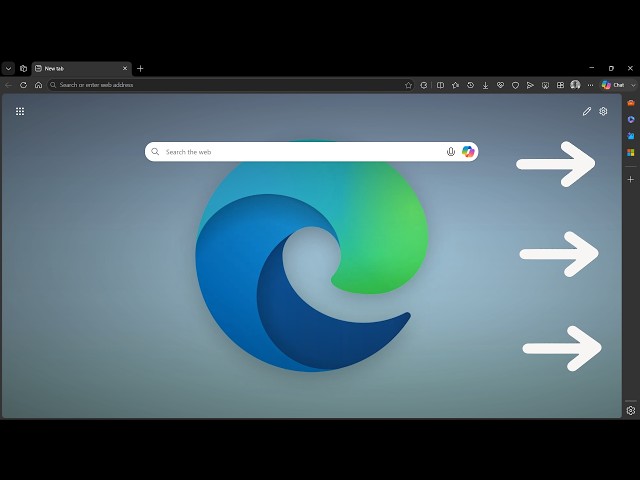This screenshot has width=640, height=480.
Task: Open Browser essentials heart-pulse icon
Action: point(500,85)
